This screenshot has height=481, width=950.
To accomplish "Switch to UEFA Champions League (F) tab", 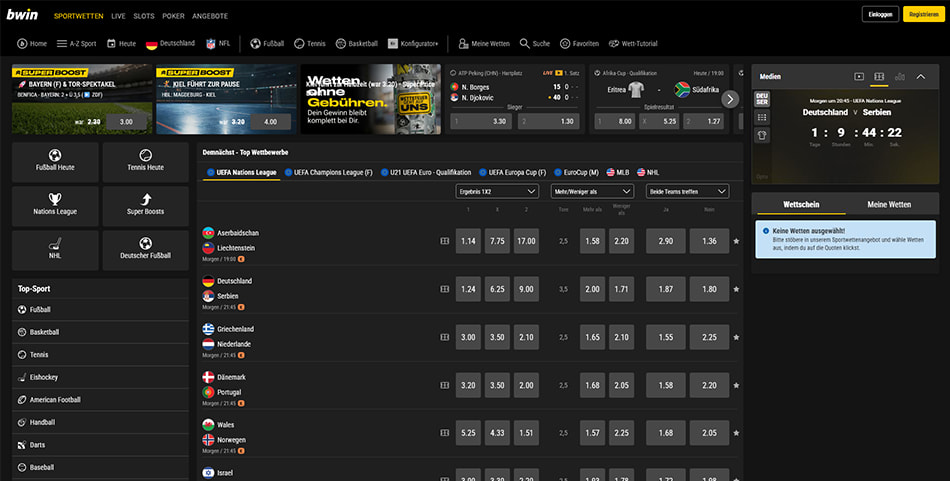I will [328, 173].
